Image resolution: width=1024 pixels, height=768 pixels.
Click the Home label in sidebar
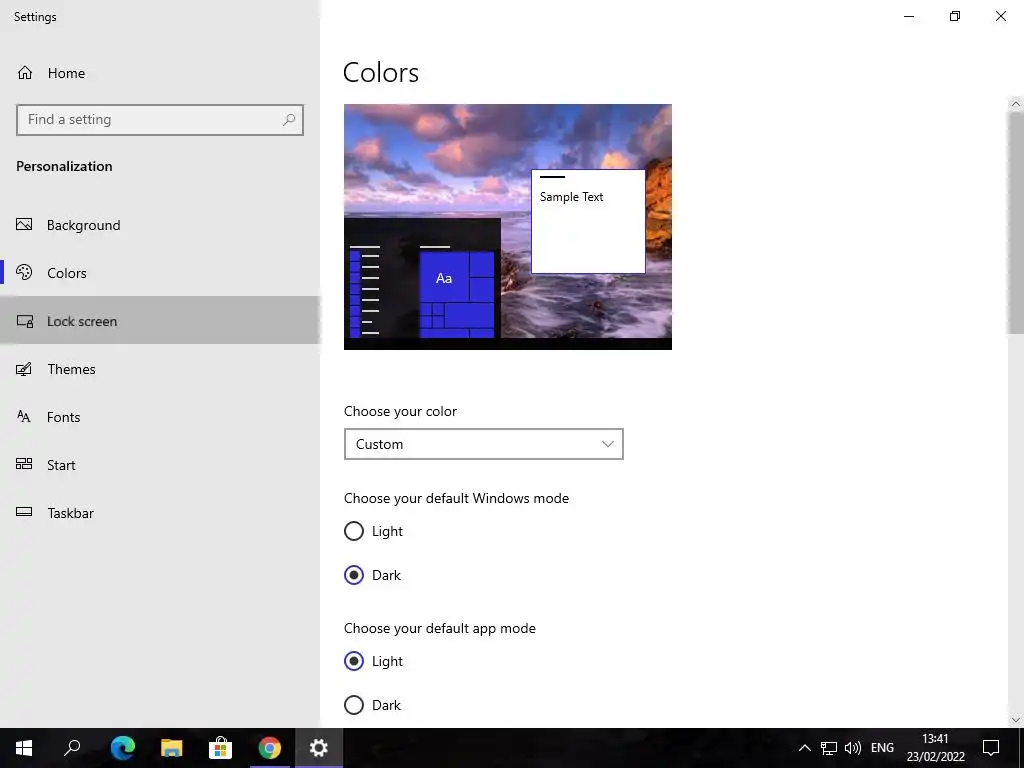click(x=66, y=73)
